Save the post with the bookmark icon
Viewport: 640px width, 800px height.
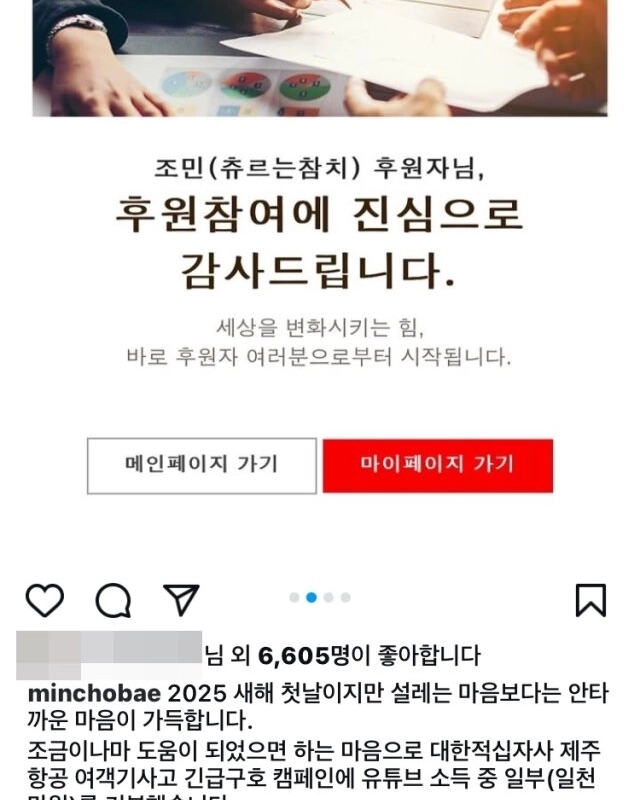click(x=591, y=600)
